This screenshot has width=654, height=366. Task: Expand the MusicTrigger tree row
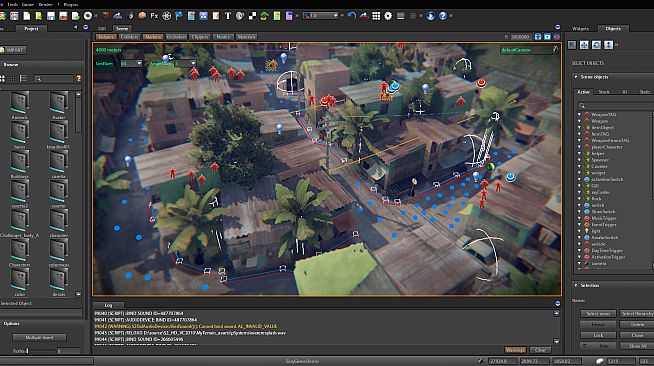pyautogui.click(x=579, y=218)
